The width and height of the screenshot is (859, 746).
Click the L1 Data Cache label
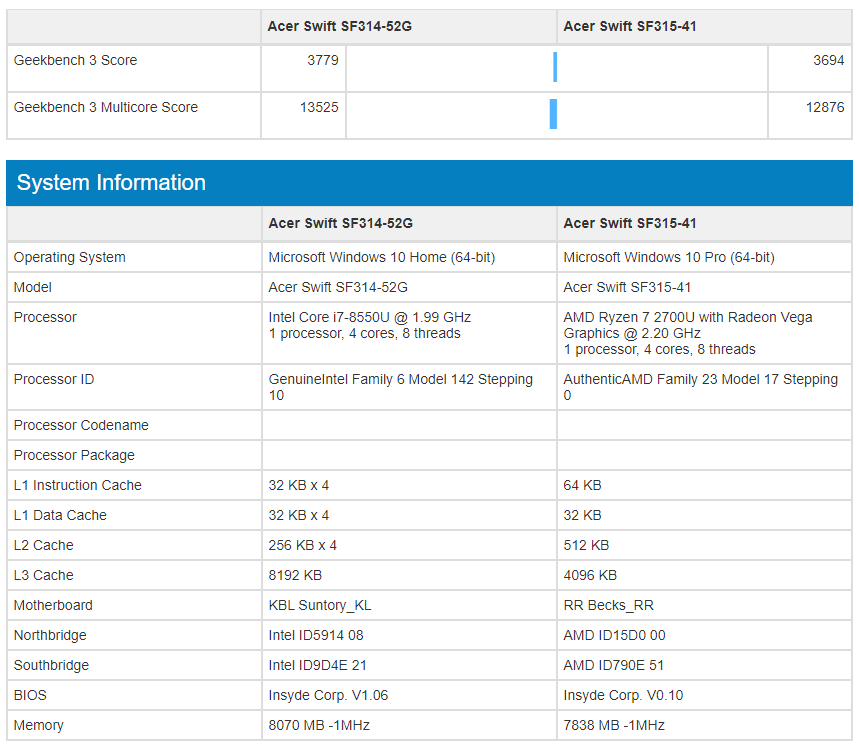click(x=60, y=516)
